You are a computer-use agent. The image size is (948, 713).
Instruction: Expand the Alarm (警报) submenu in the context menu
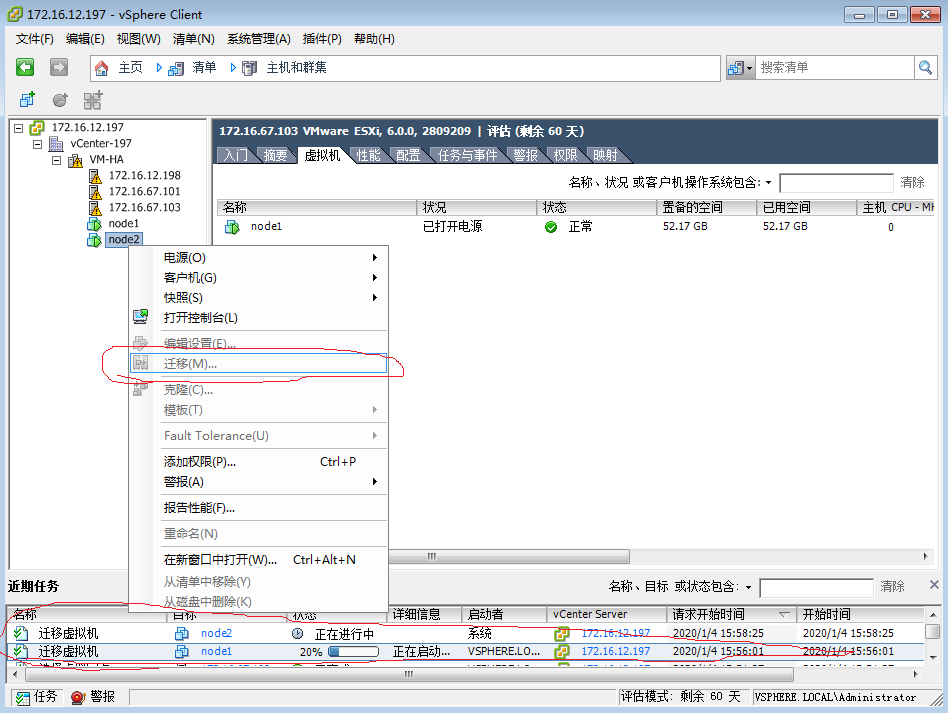tap(375, 482)
